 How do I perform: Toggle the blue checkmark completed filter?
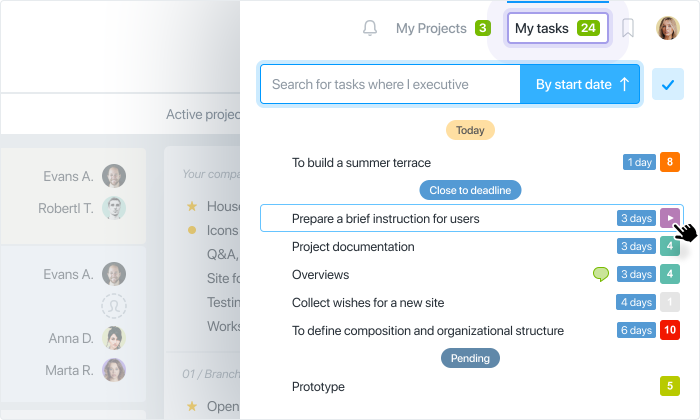point(667,84)
